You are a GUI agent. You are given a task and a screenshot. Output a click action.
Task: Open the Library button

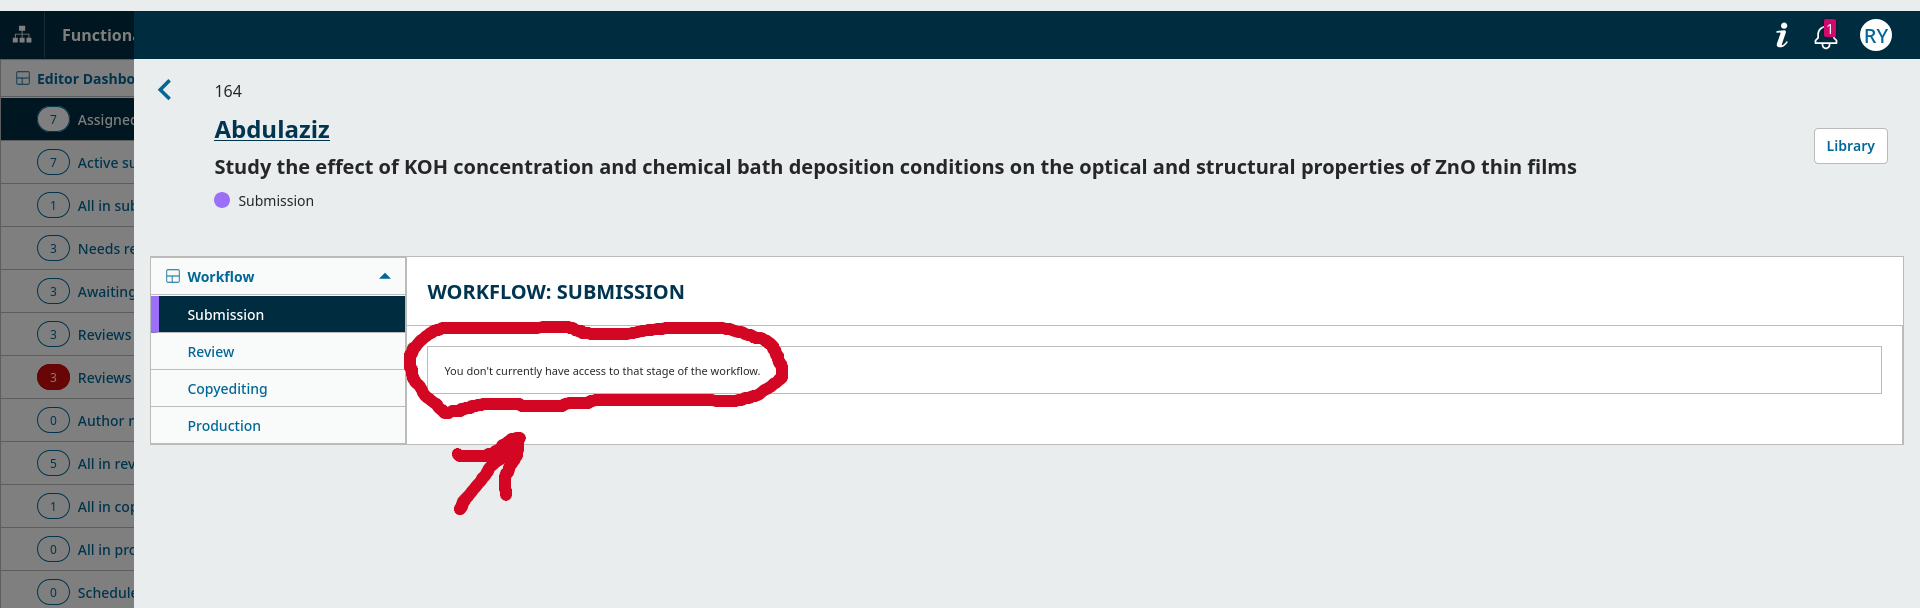click(1850, 146)
